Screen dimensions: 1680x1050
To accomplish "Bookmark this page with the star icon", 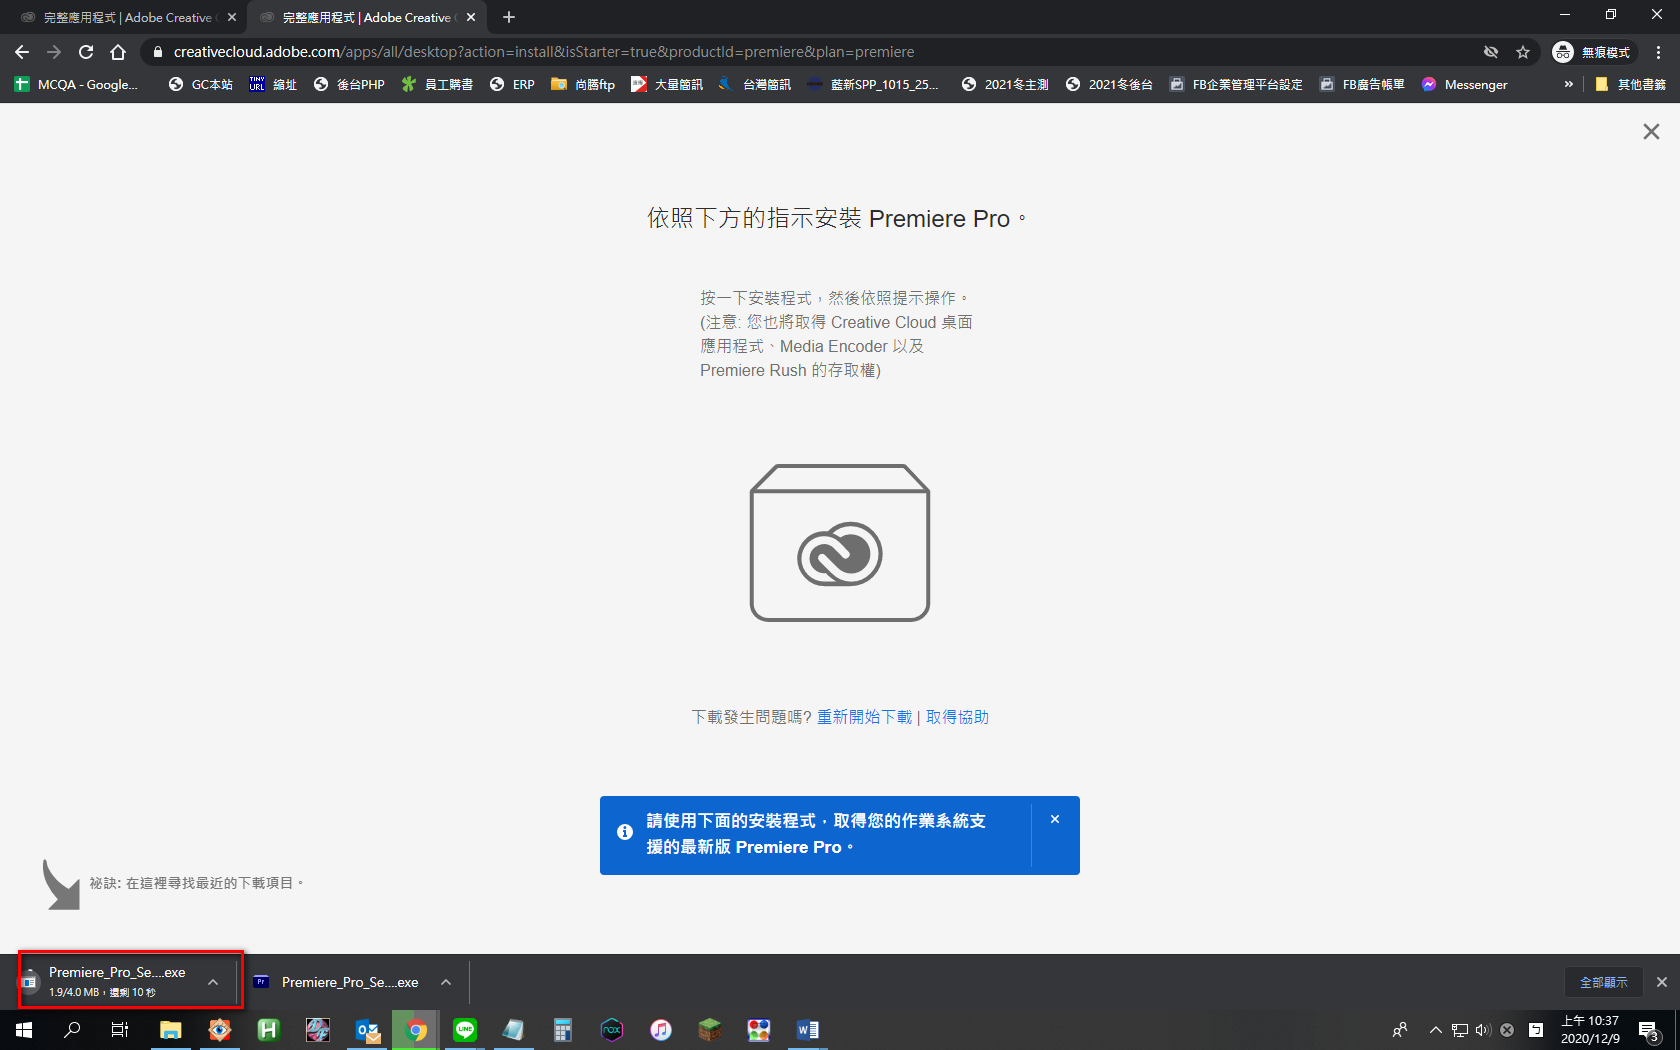I will (x=1523, y=52).
